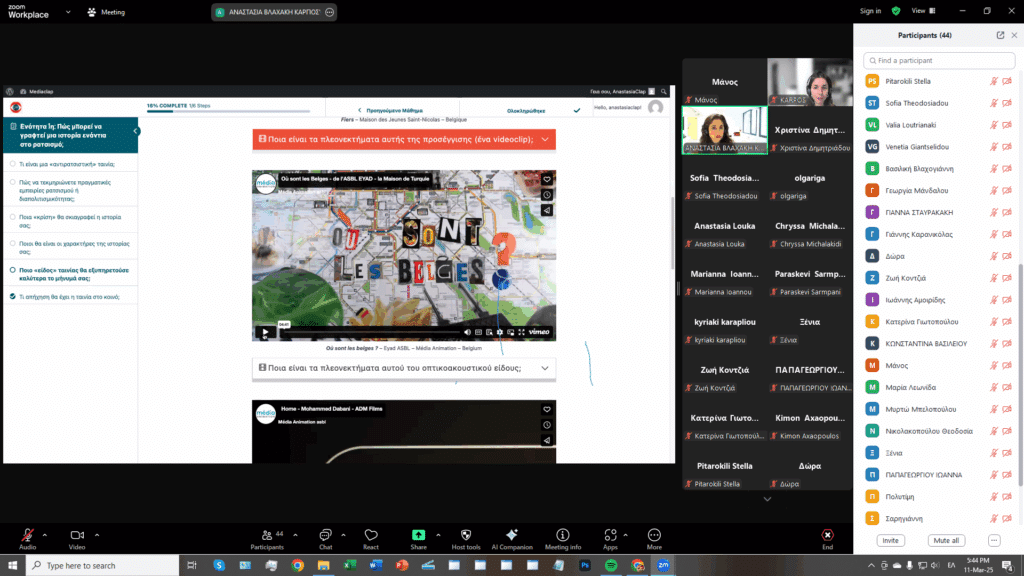Click the Invite button
This screenshot has height=576, width=1024.
pos(890,541)
